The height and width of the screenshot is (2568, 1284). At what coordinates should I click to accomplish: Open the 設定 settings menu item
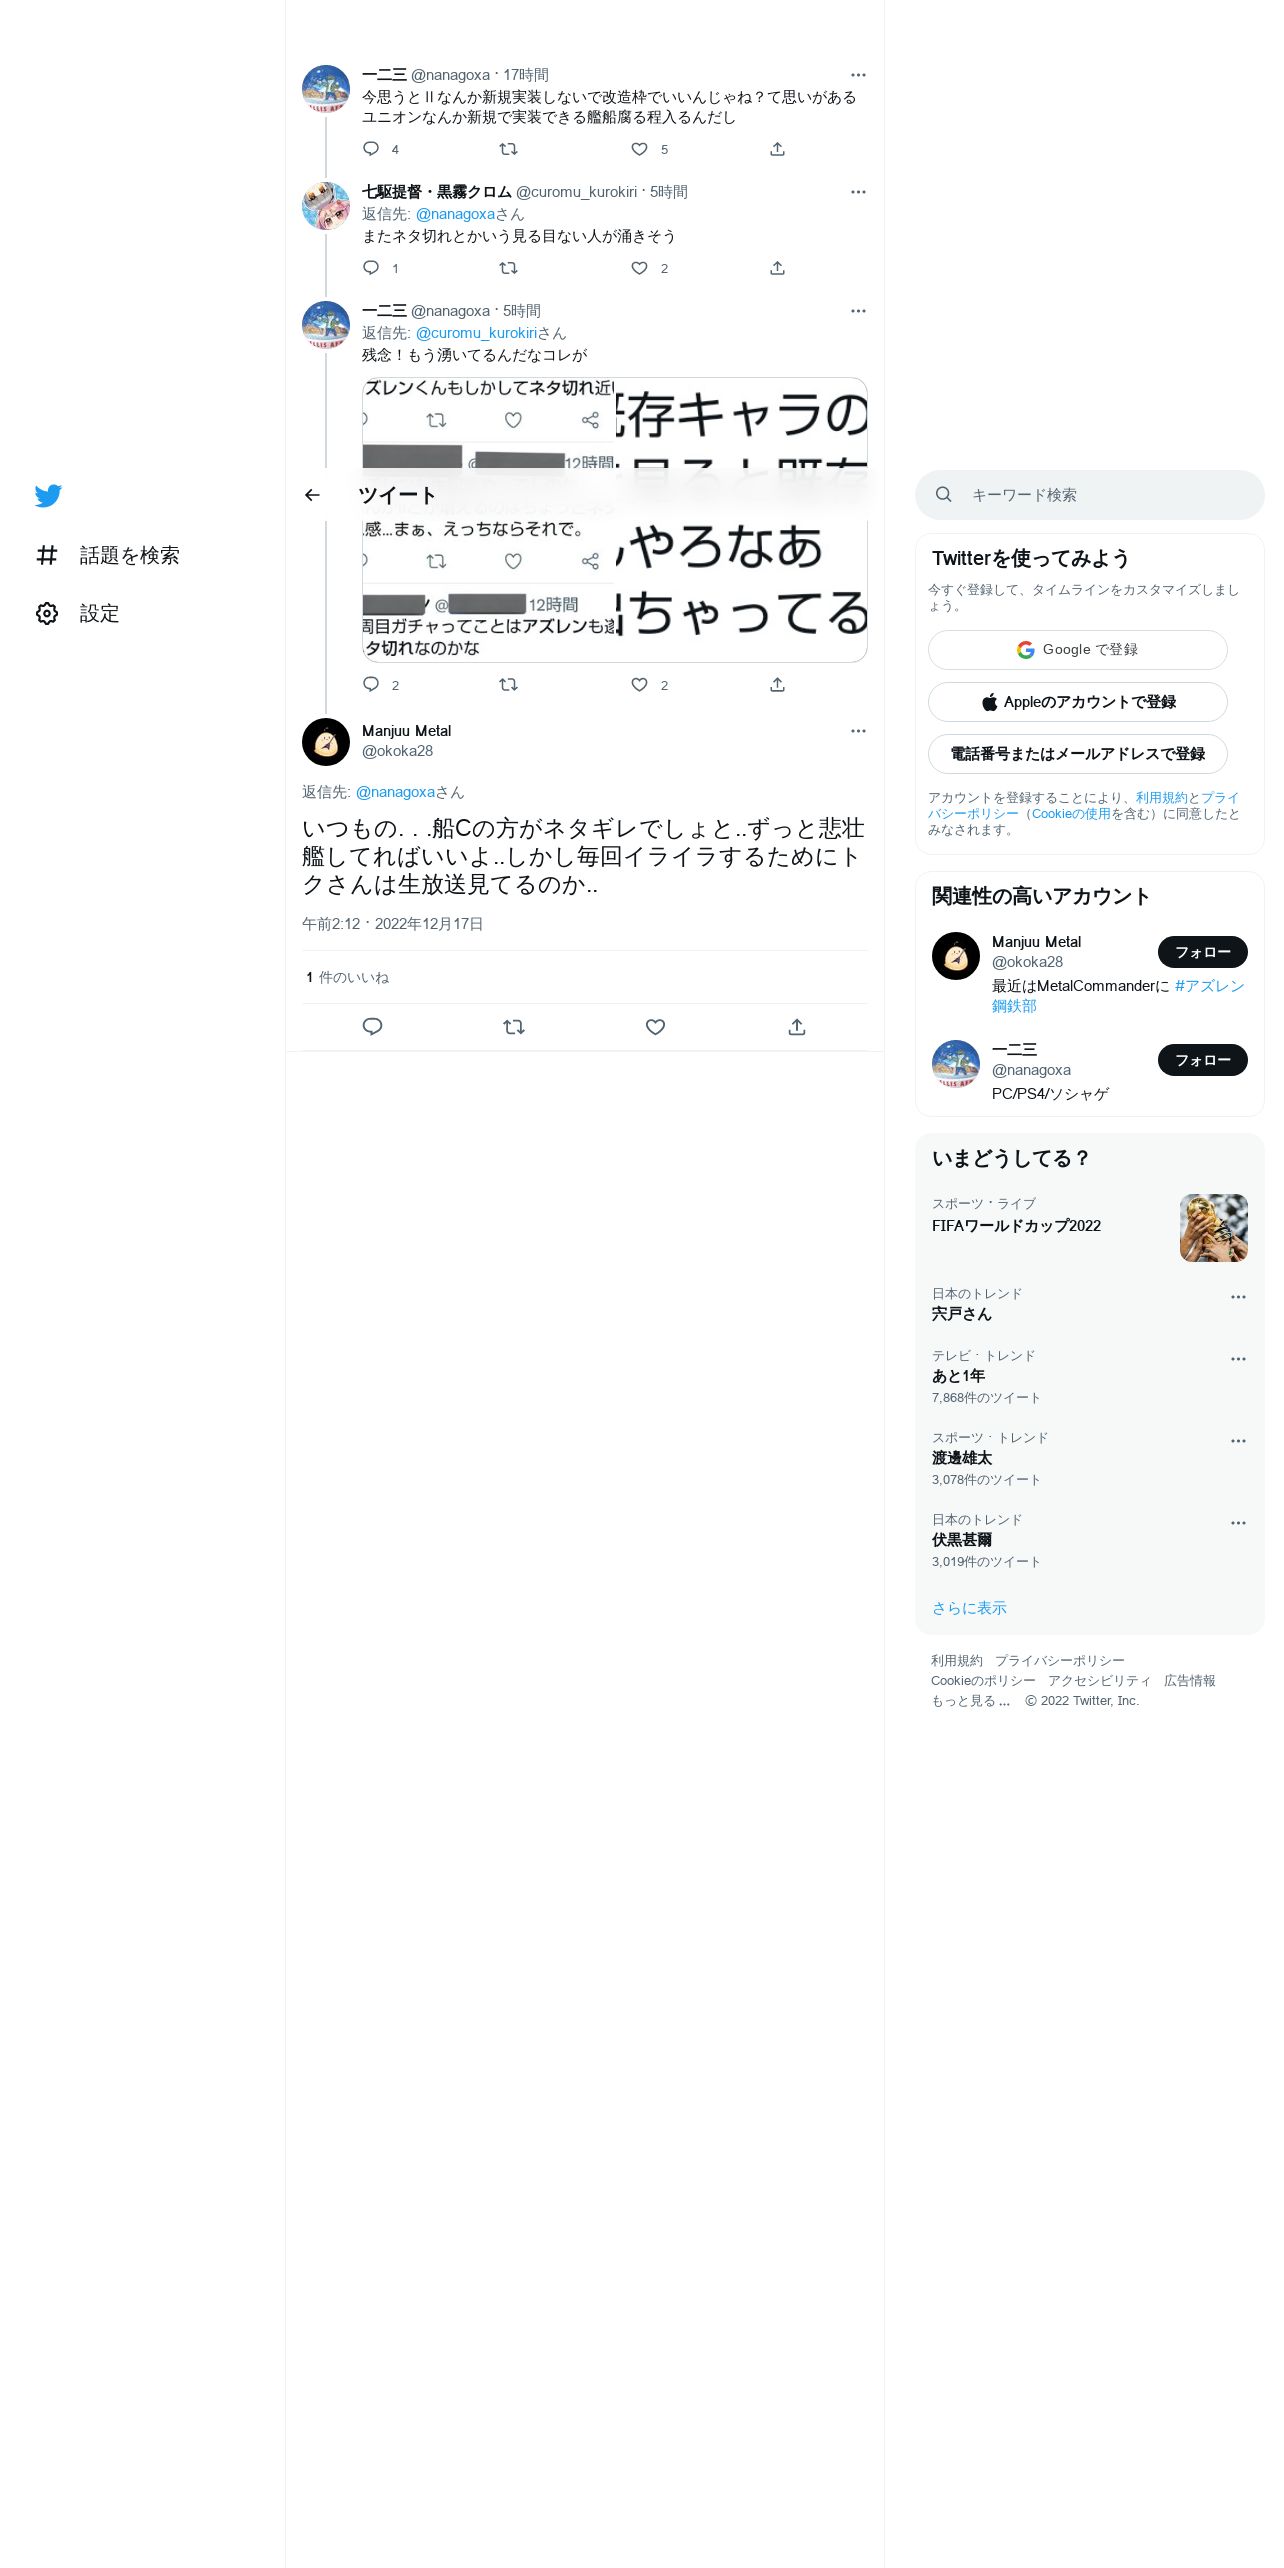[78, 613]
